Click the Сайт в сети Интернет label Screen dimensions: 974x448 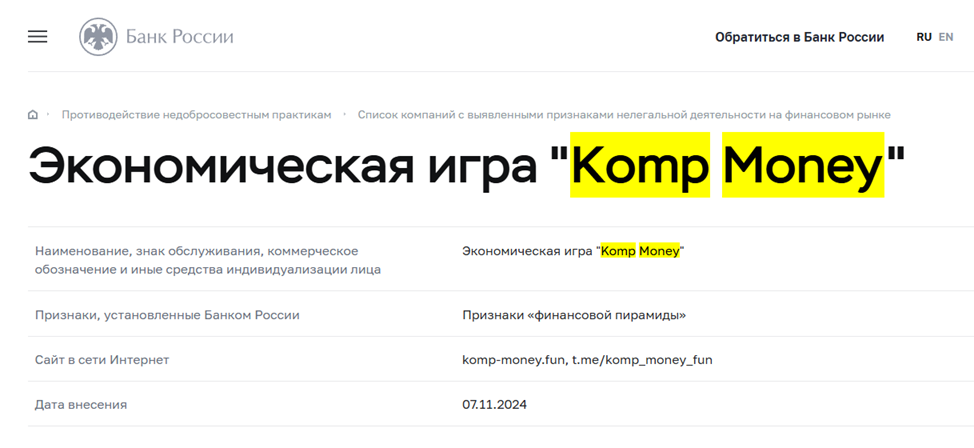tap(102, 360)
